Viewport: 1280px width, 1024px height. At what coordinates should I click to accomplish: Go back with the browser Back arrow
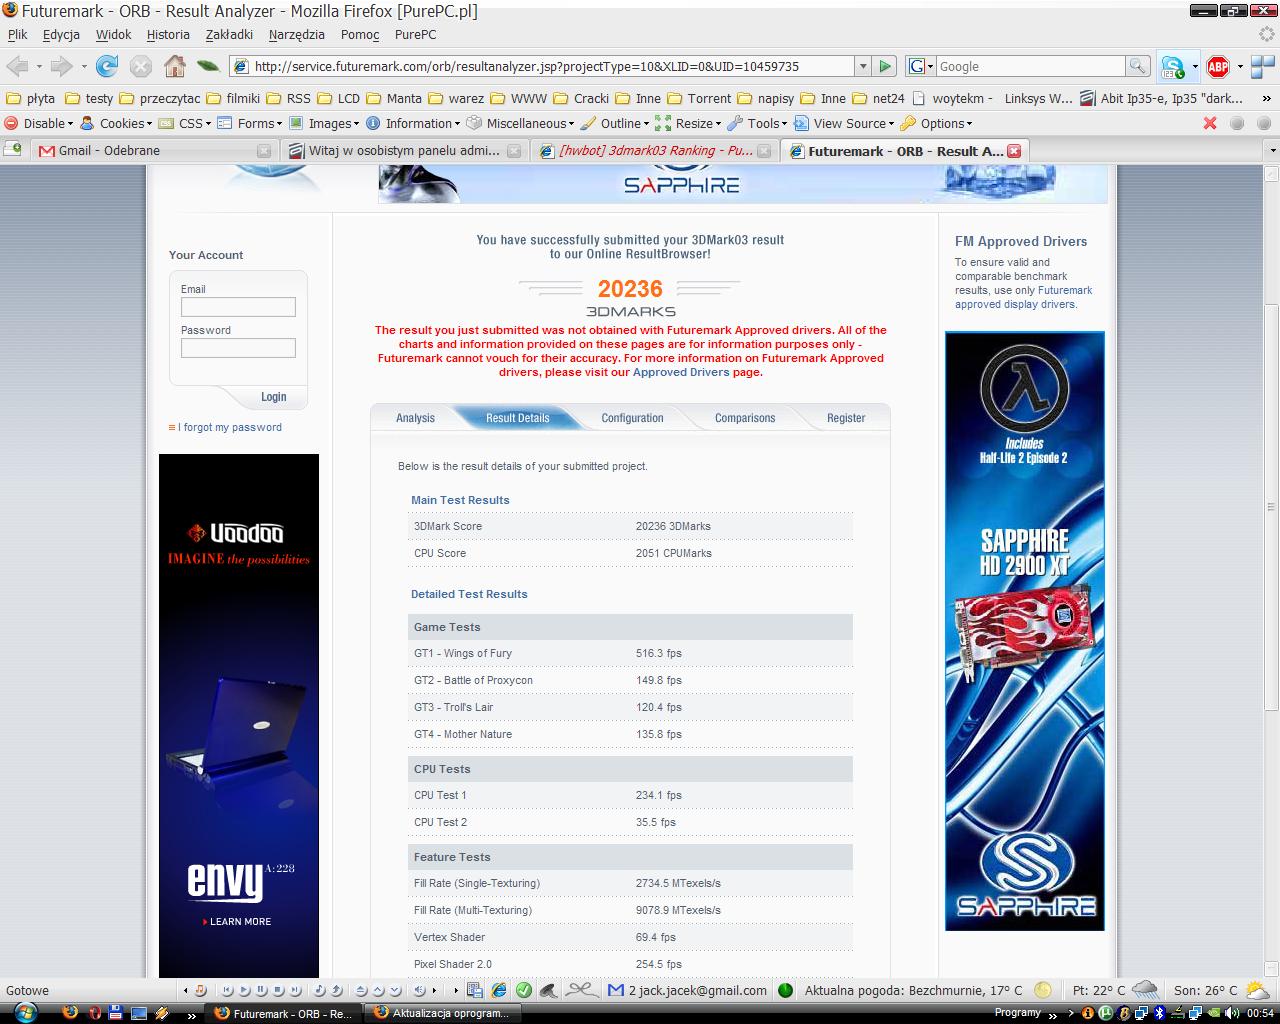click(17, 66)
